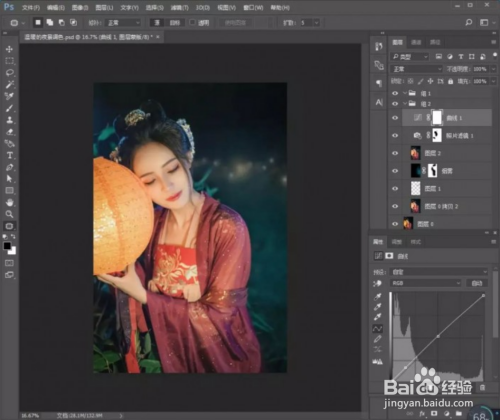Hide the 组 2 group visibility eye
500x420 pixels.
click(395, 104)
